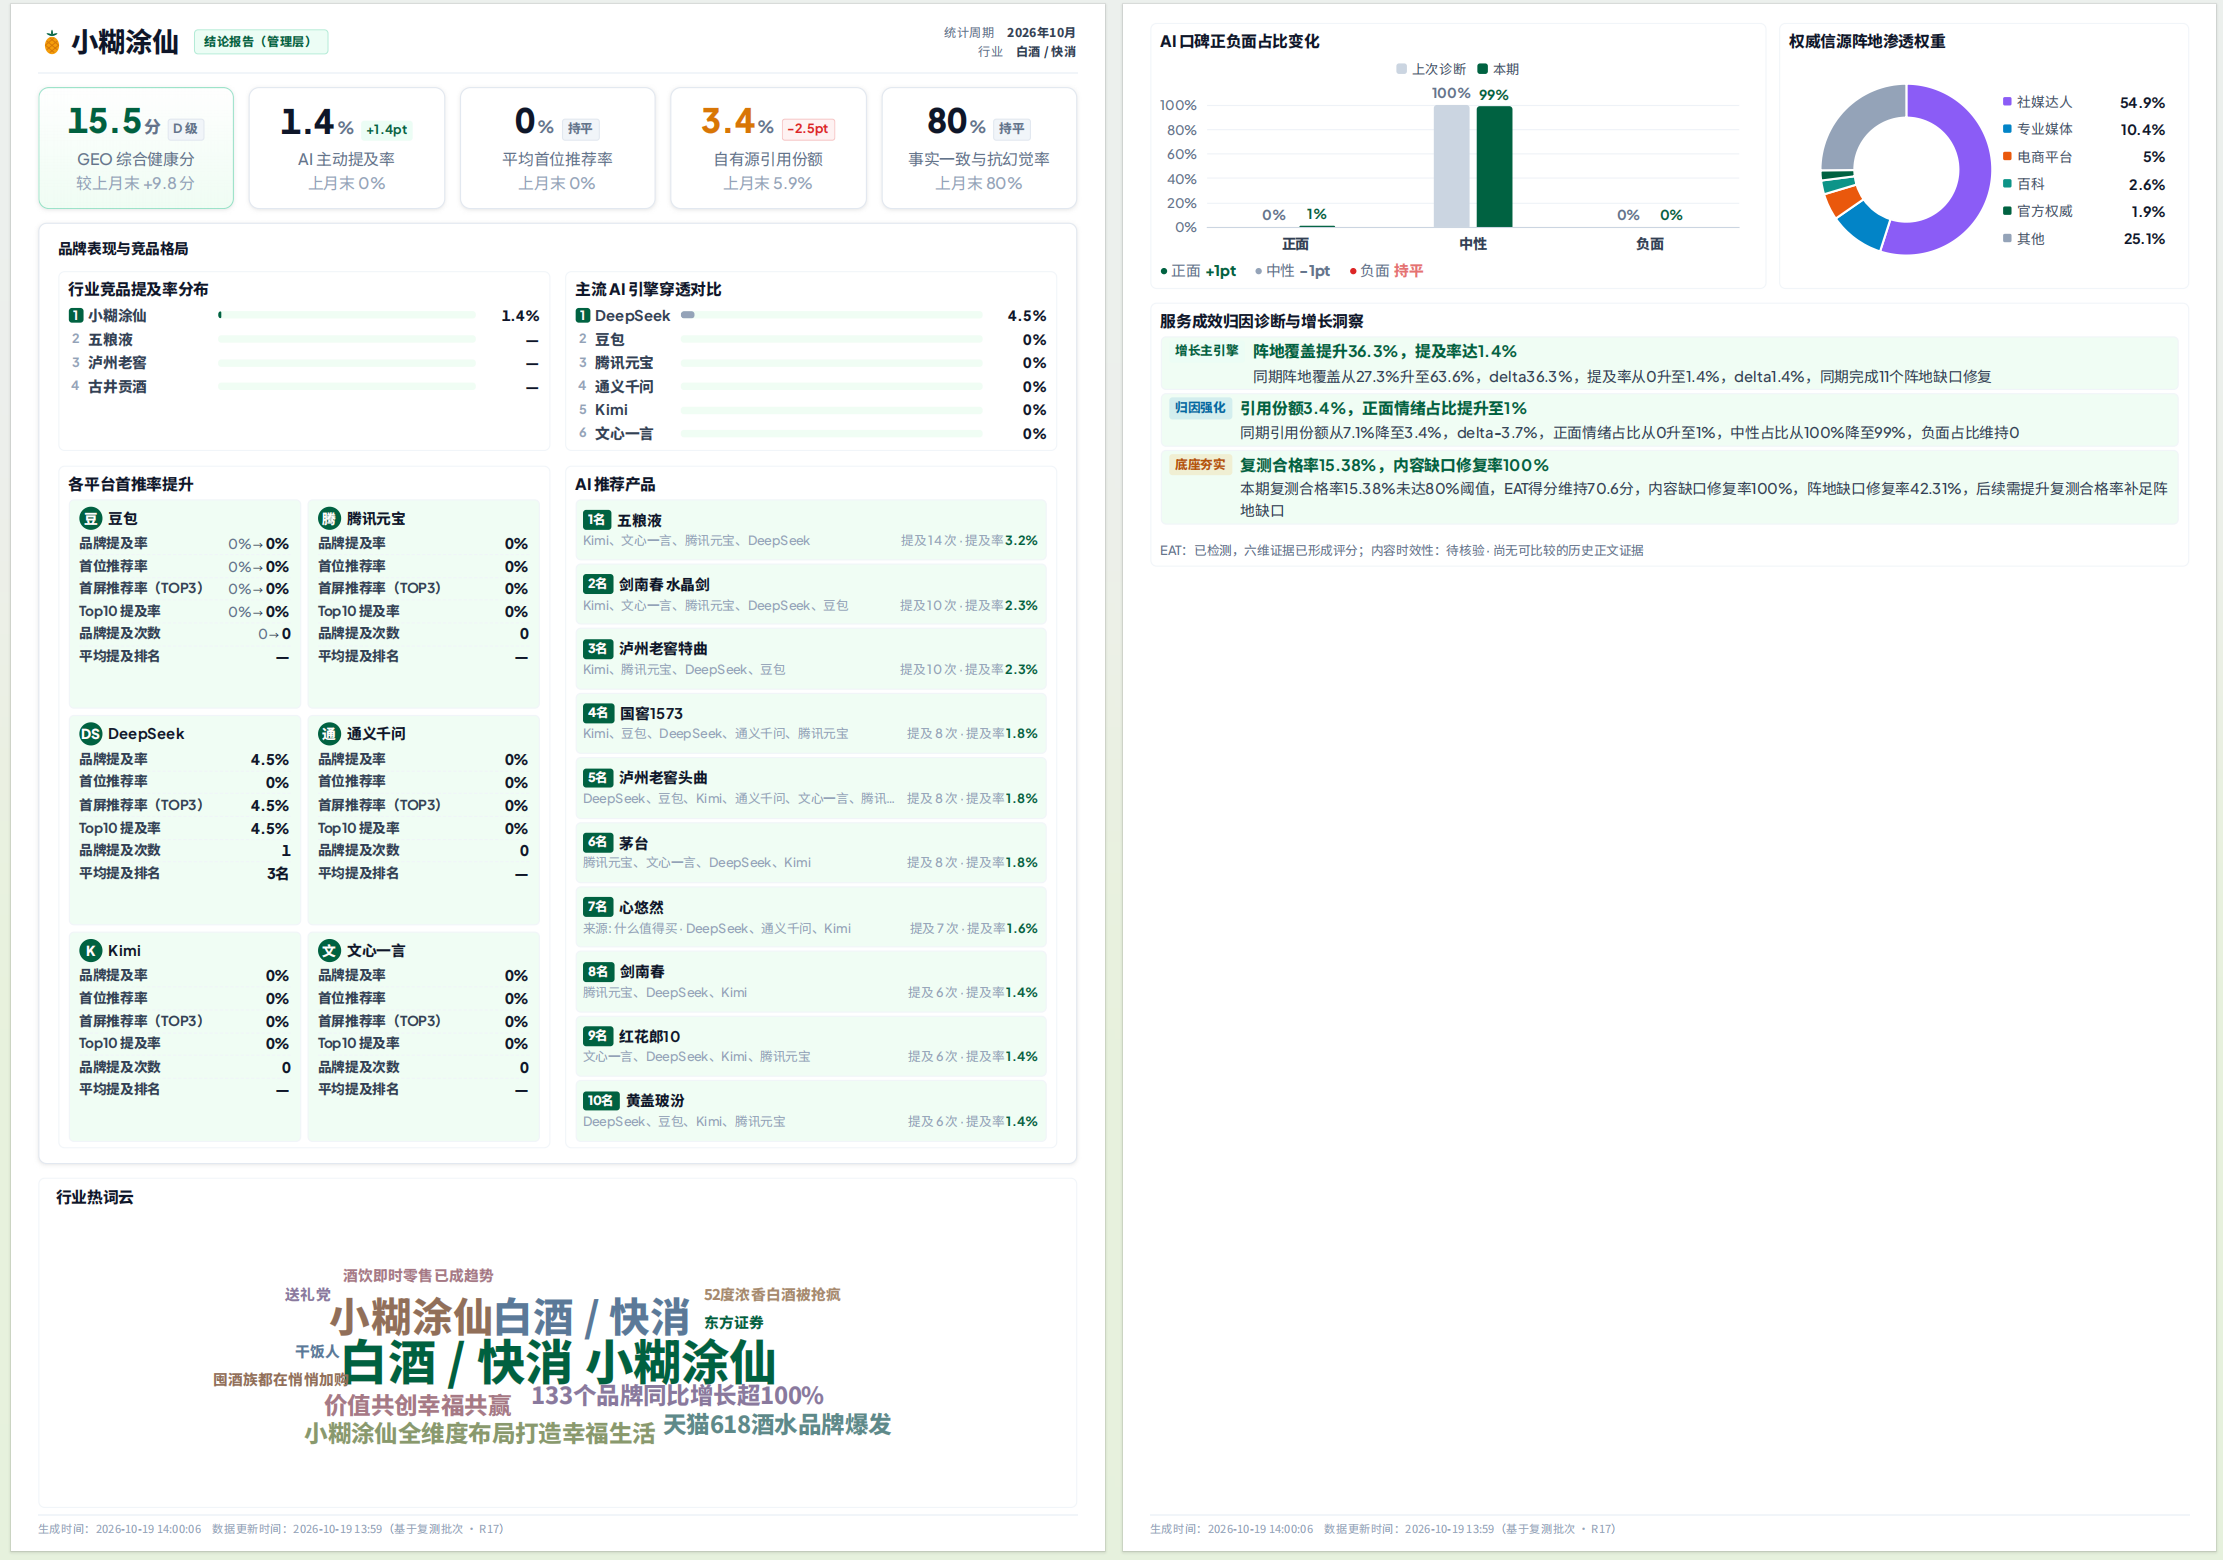Image resolution: width=2223 pixels, height=1560 pixels.
Task: Click the 1名 badge for 五粮液
Action: click(x=596, y=519)
